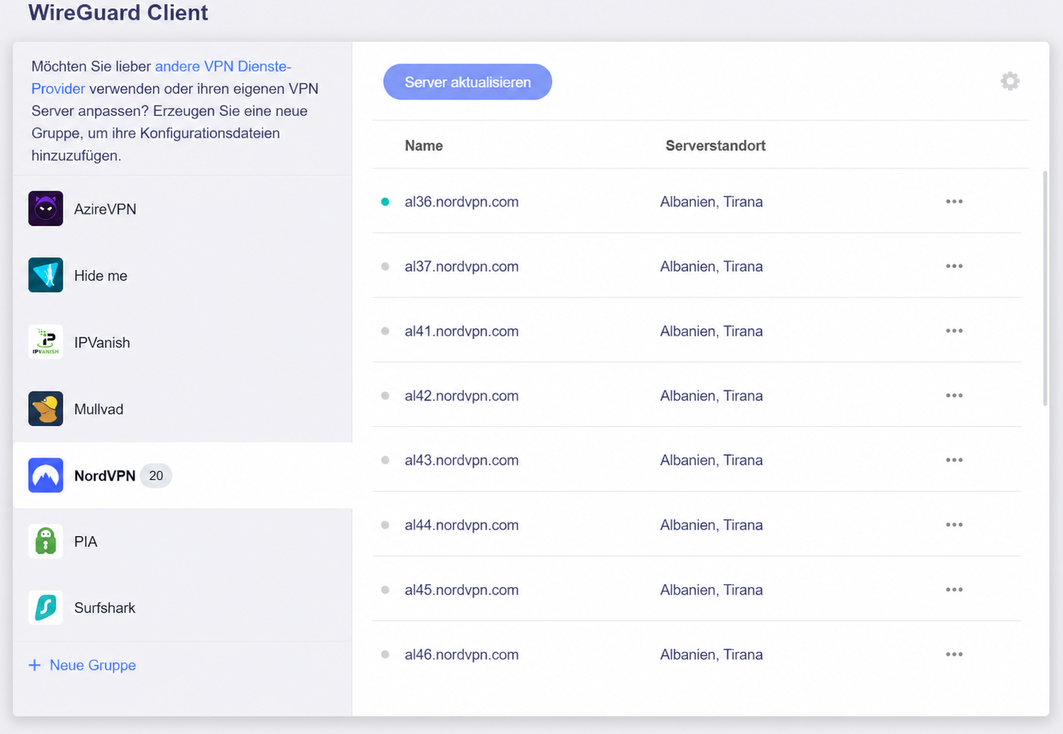This screenshot has width=1063, height=734.
Task: Open the three-dot menu for al45.nordvpn.com
Action: point(954,590)
